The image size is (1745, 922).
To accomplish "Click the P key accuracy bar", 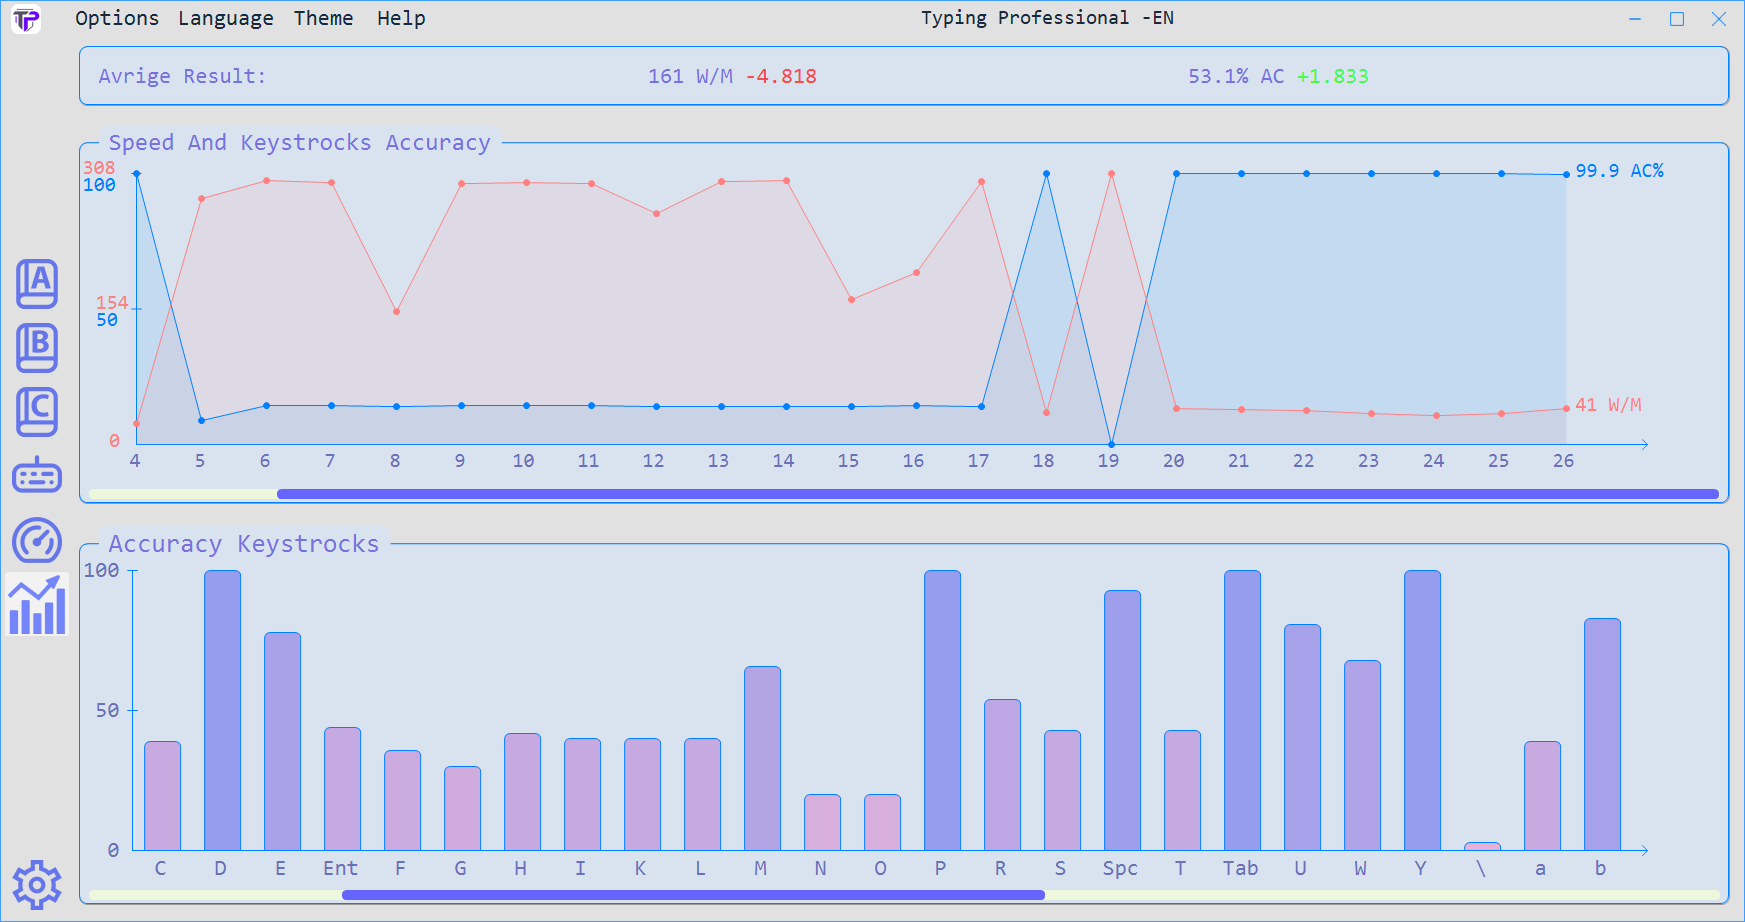I will coord(942,710).
